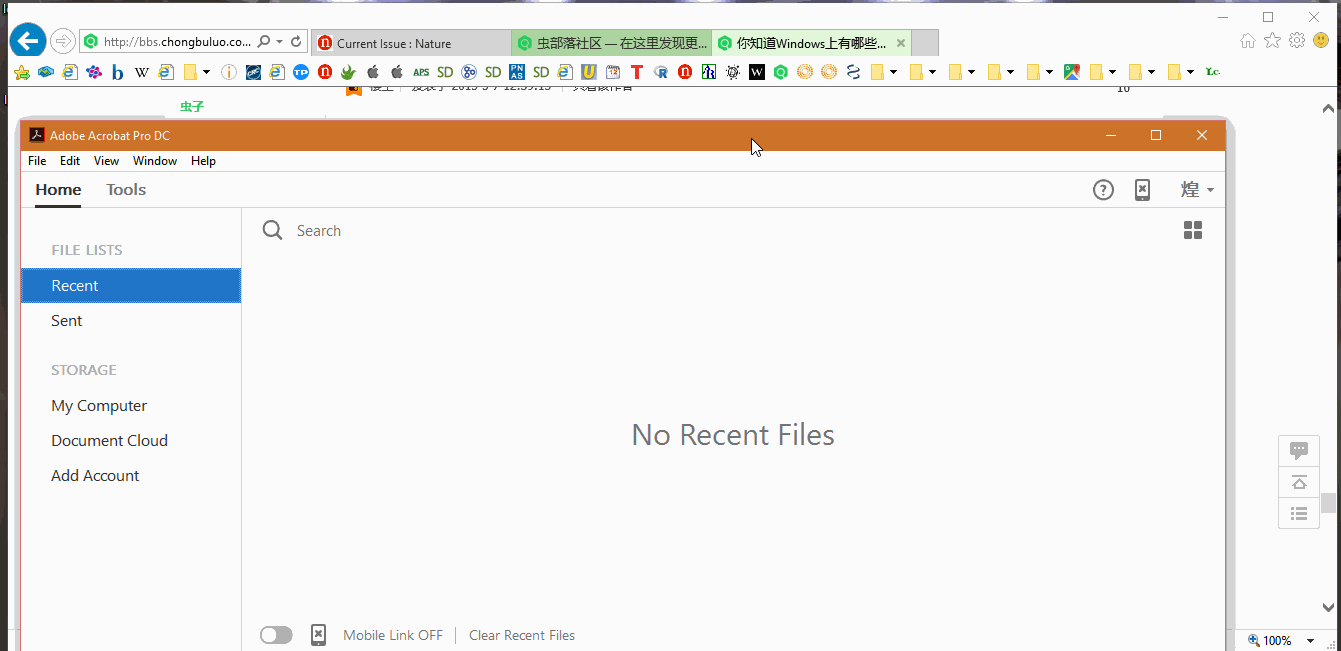1341x651 pixels.
Task: Open the browser Home icon
Action: [x=1248, y=41]
